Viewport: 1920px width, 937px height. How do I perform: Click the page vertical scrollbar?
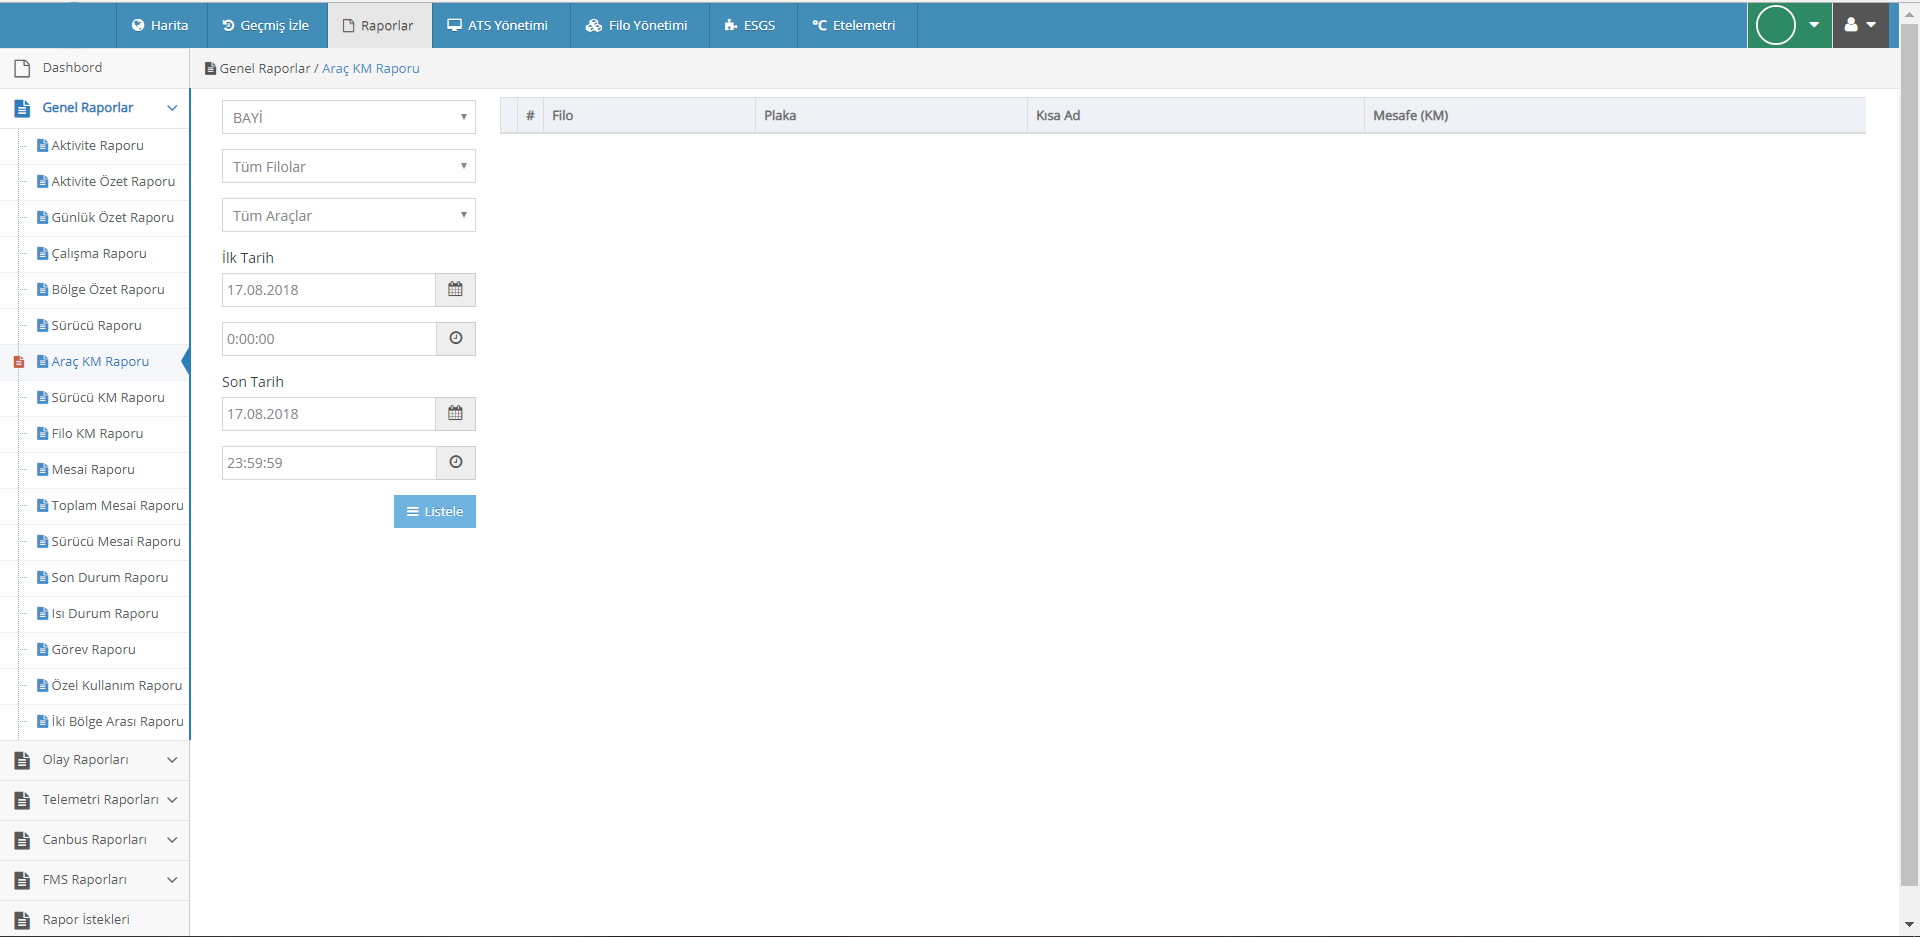1909,455
